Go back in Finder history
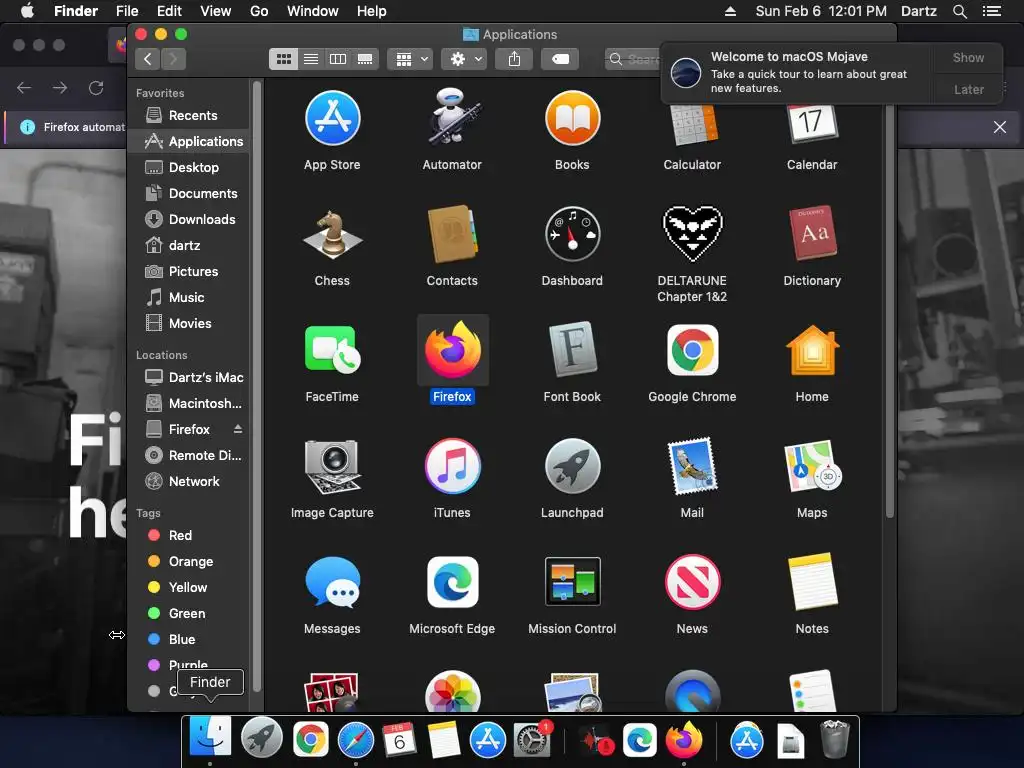Viewport: 1024px width, 768px height. point(148,59)
